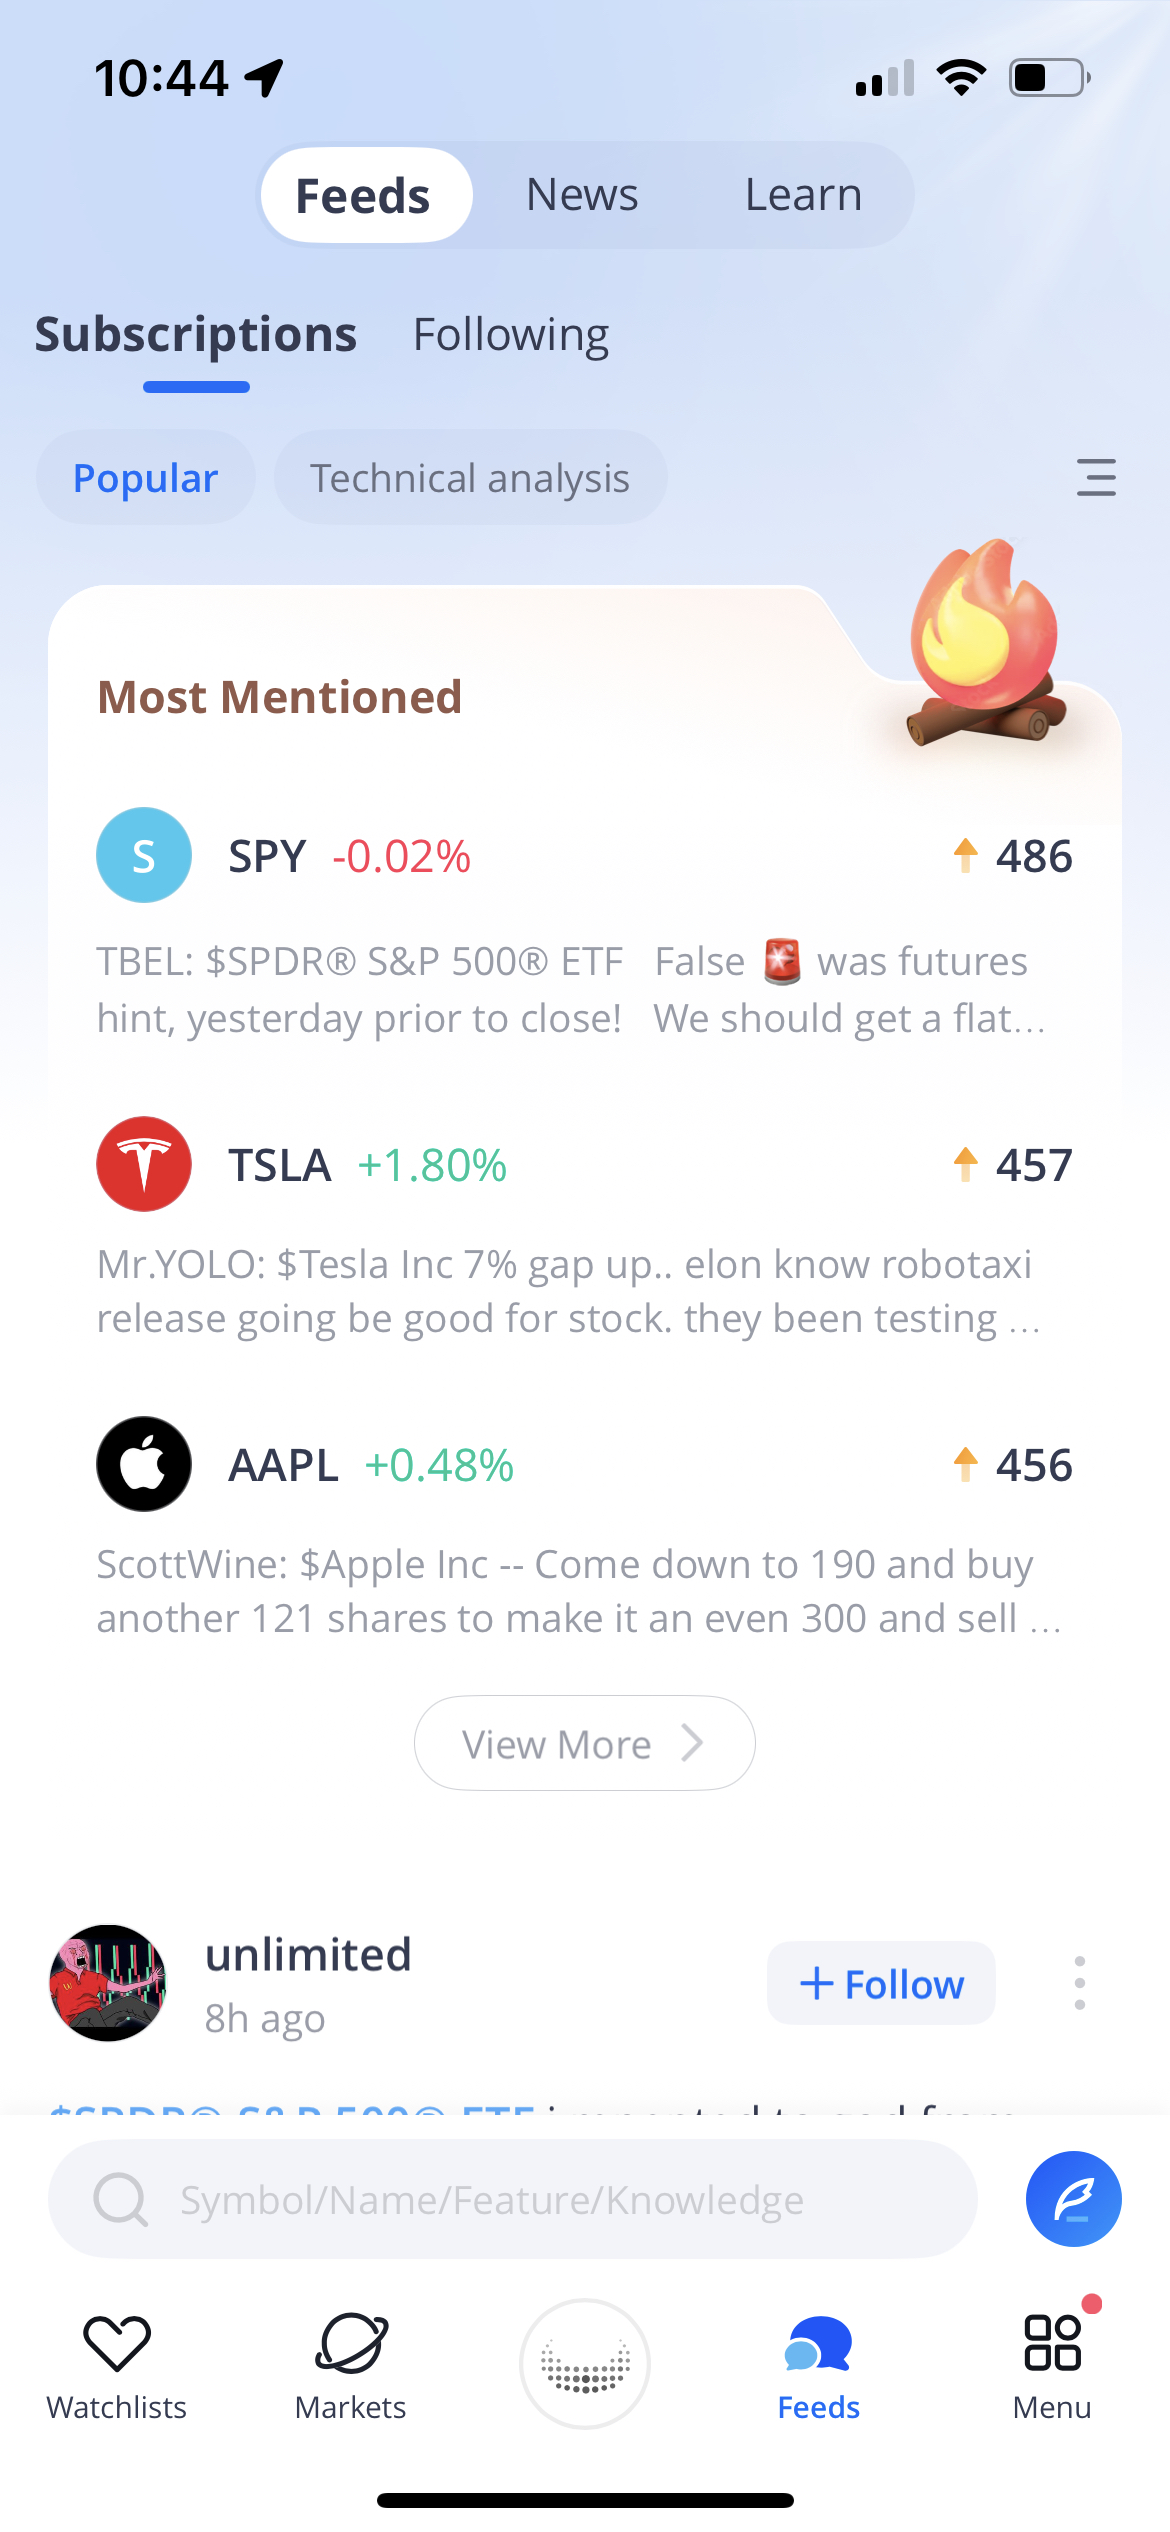This screenshot has width=1170, height=2532.
Task: Open the Learn section
Action: click(x=803, y=195)
